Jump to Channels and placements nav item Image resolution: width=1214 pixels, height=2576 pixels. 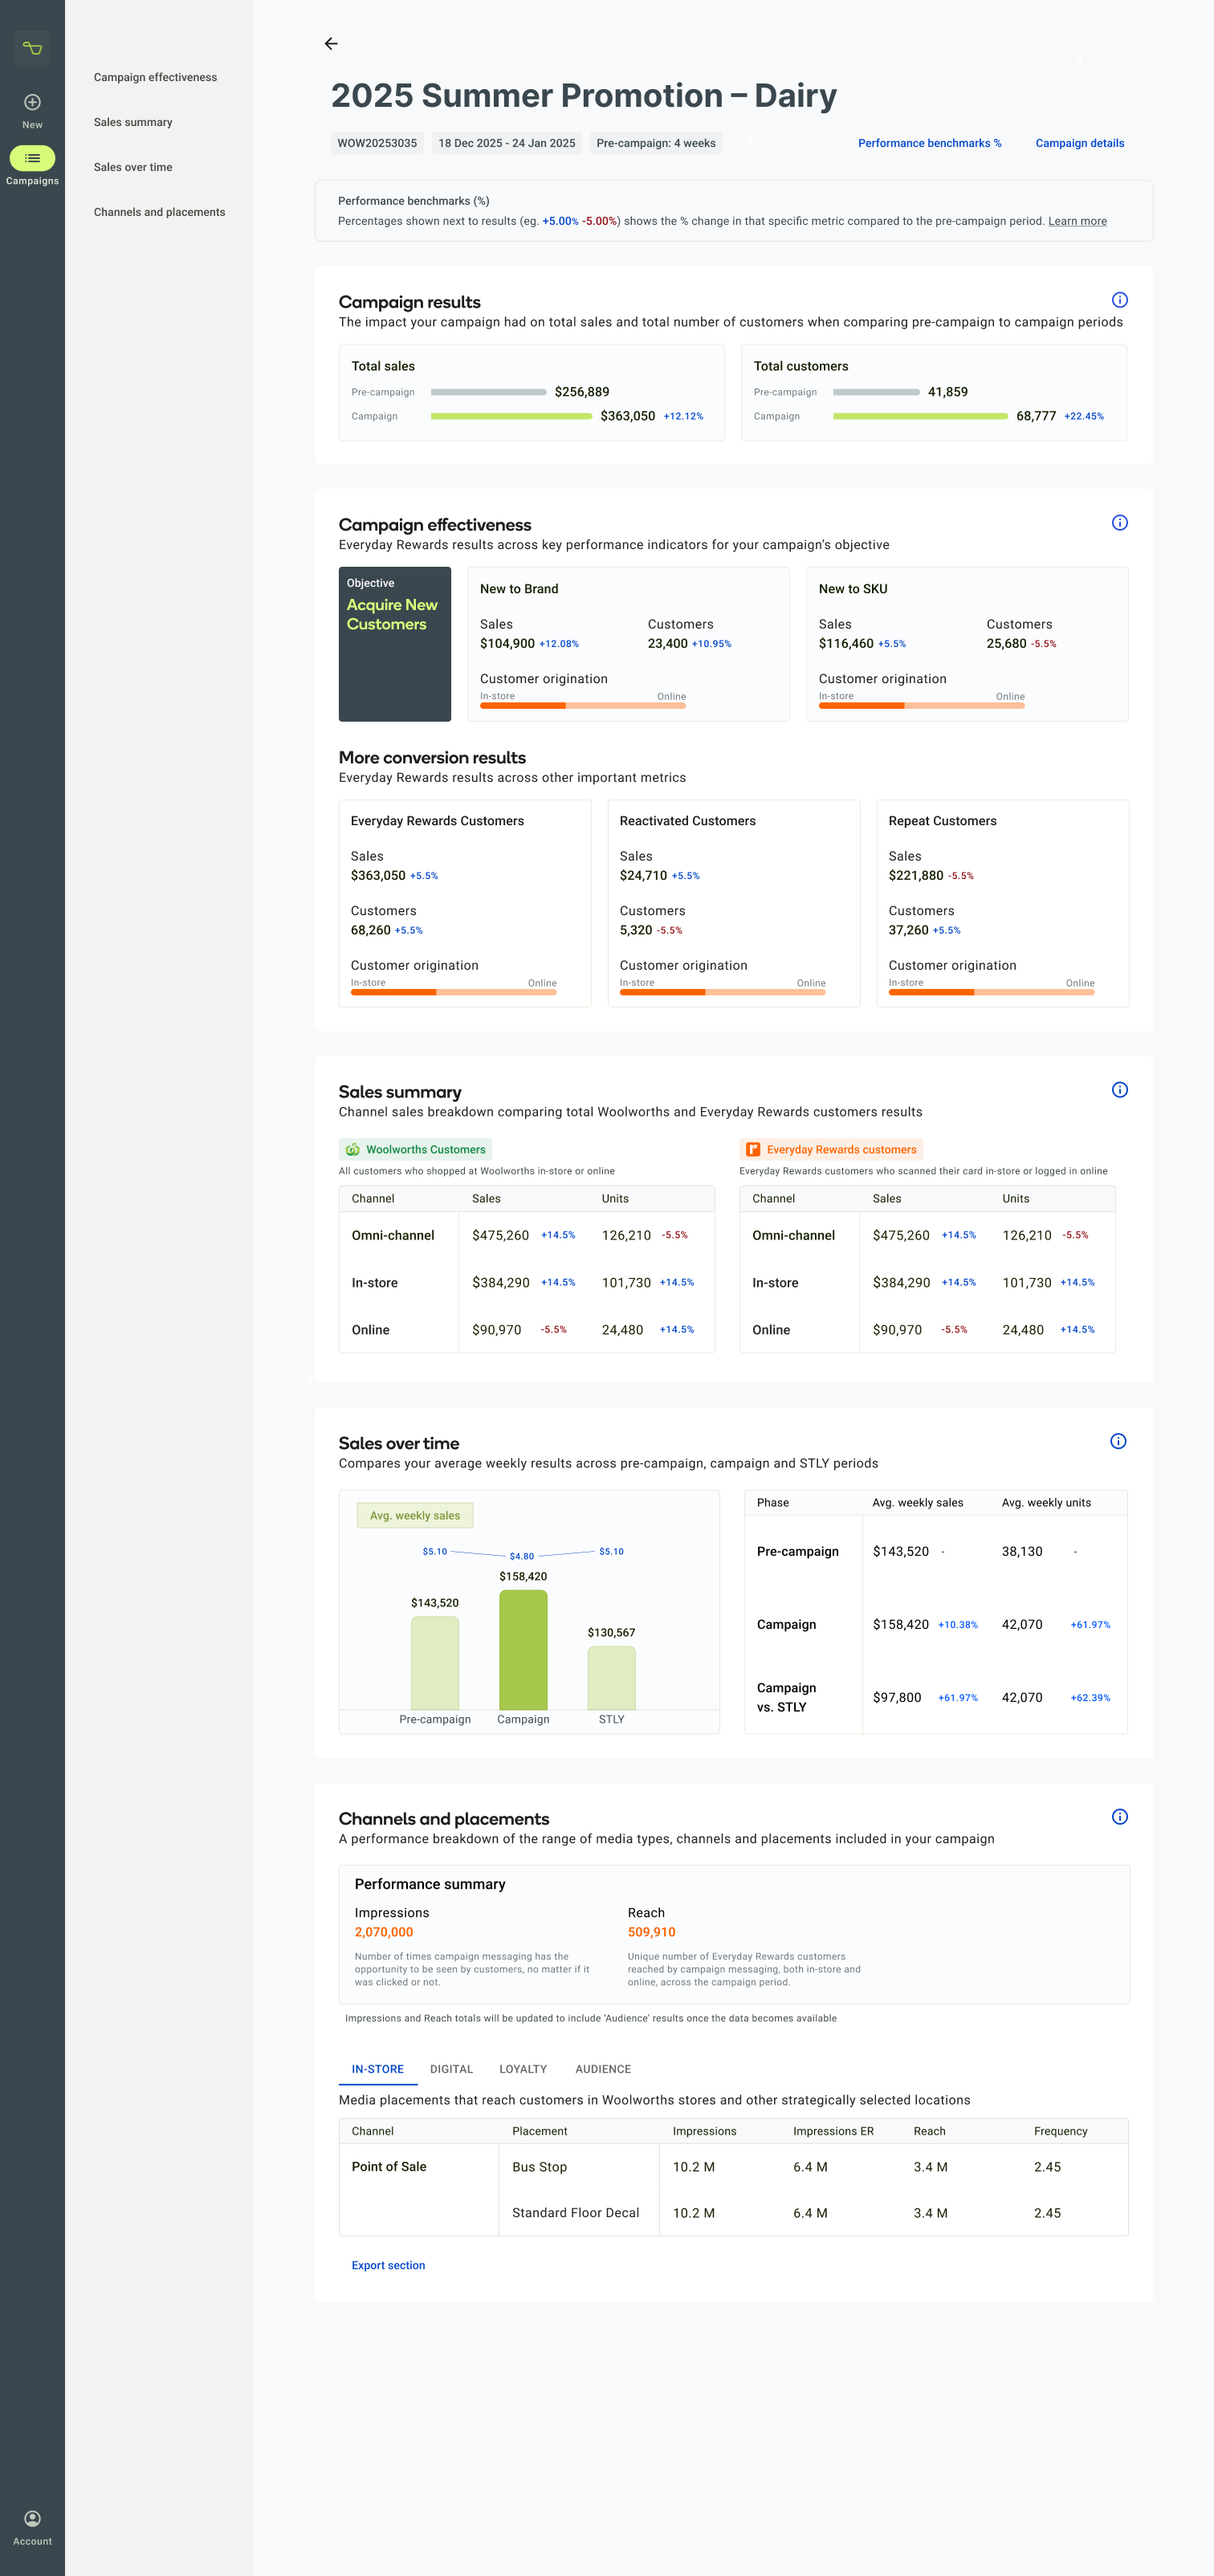pos(159,212)
